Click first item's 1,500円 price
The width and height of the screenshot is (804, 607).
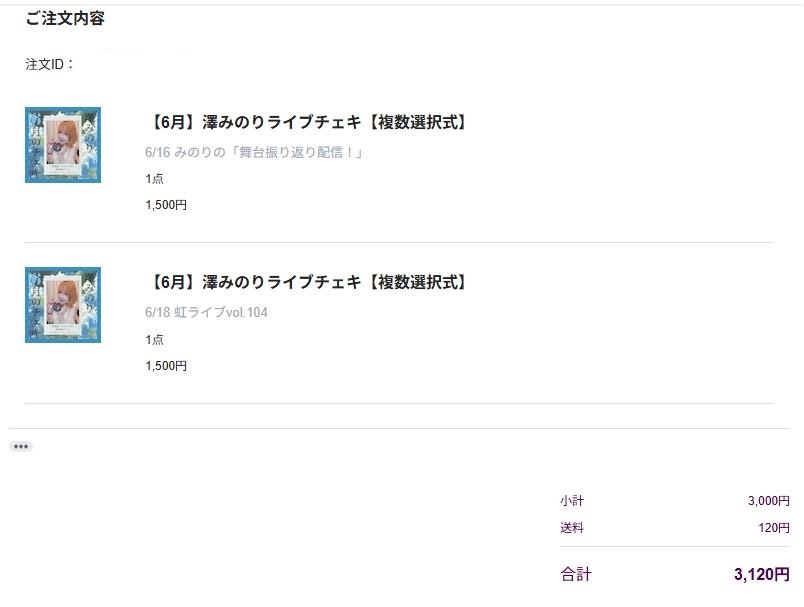point(166,205)
